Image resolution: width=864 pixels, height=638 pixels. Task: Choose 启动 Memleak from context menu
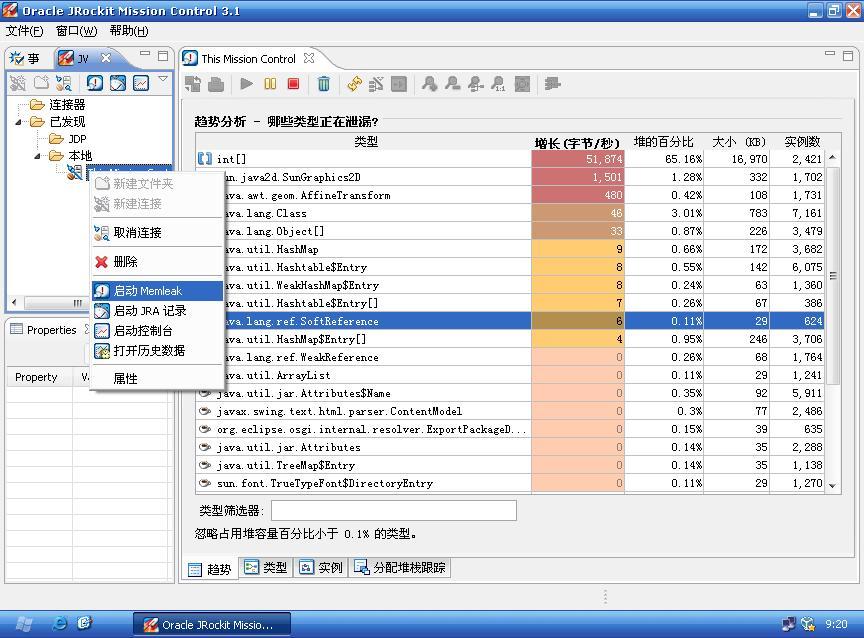pyautogui.click(x=157, y=291)
